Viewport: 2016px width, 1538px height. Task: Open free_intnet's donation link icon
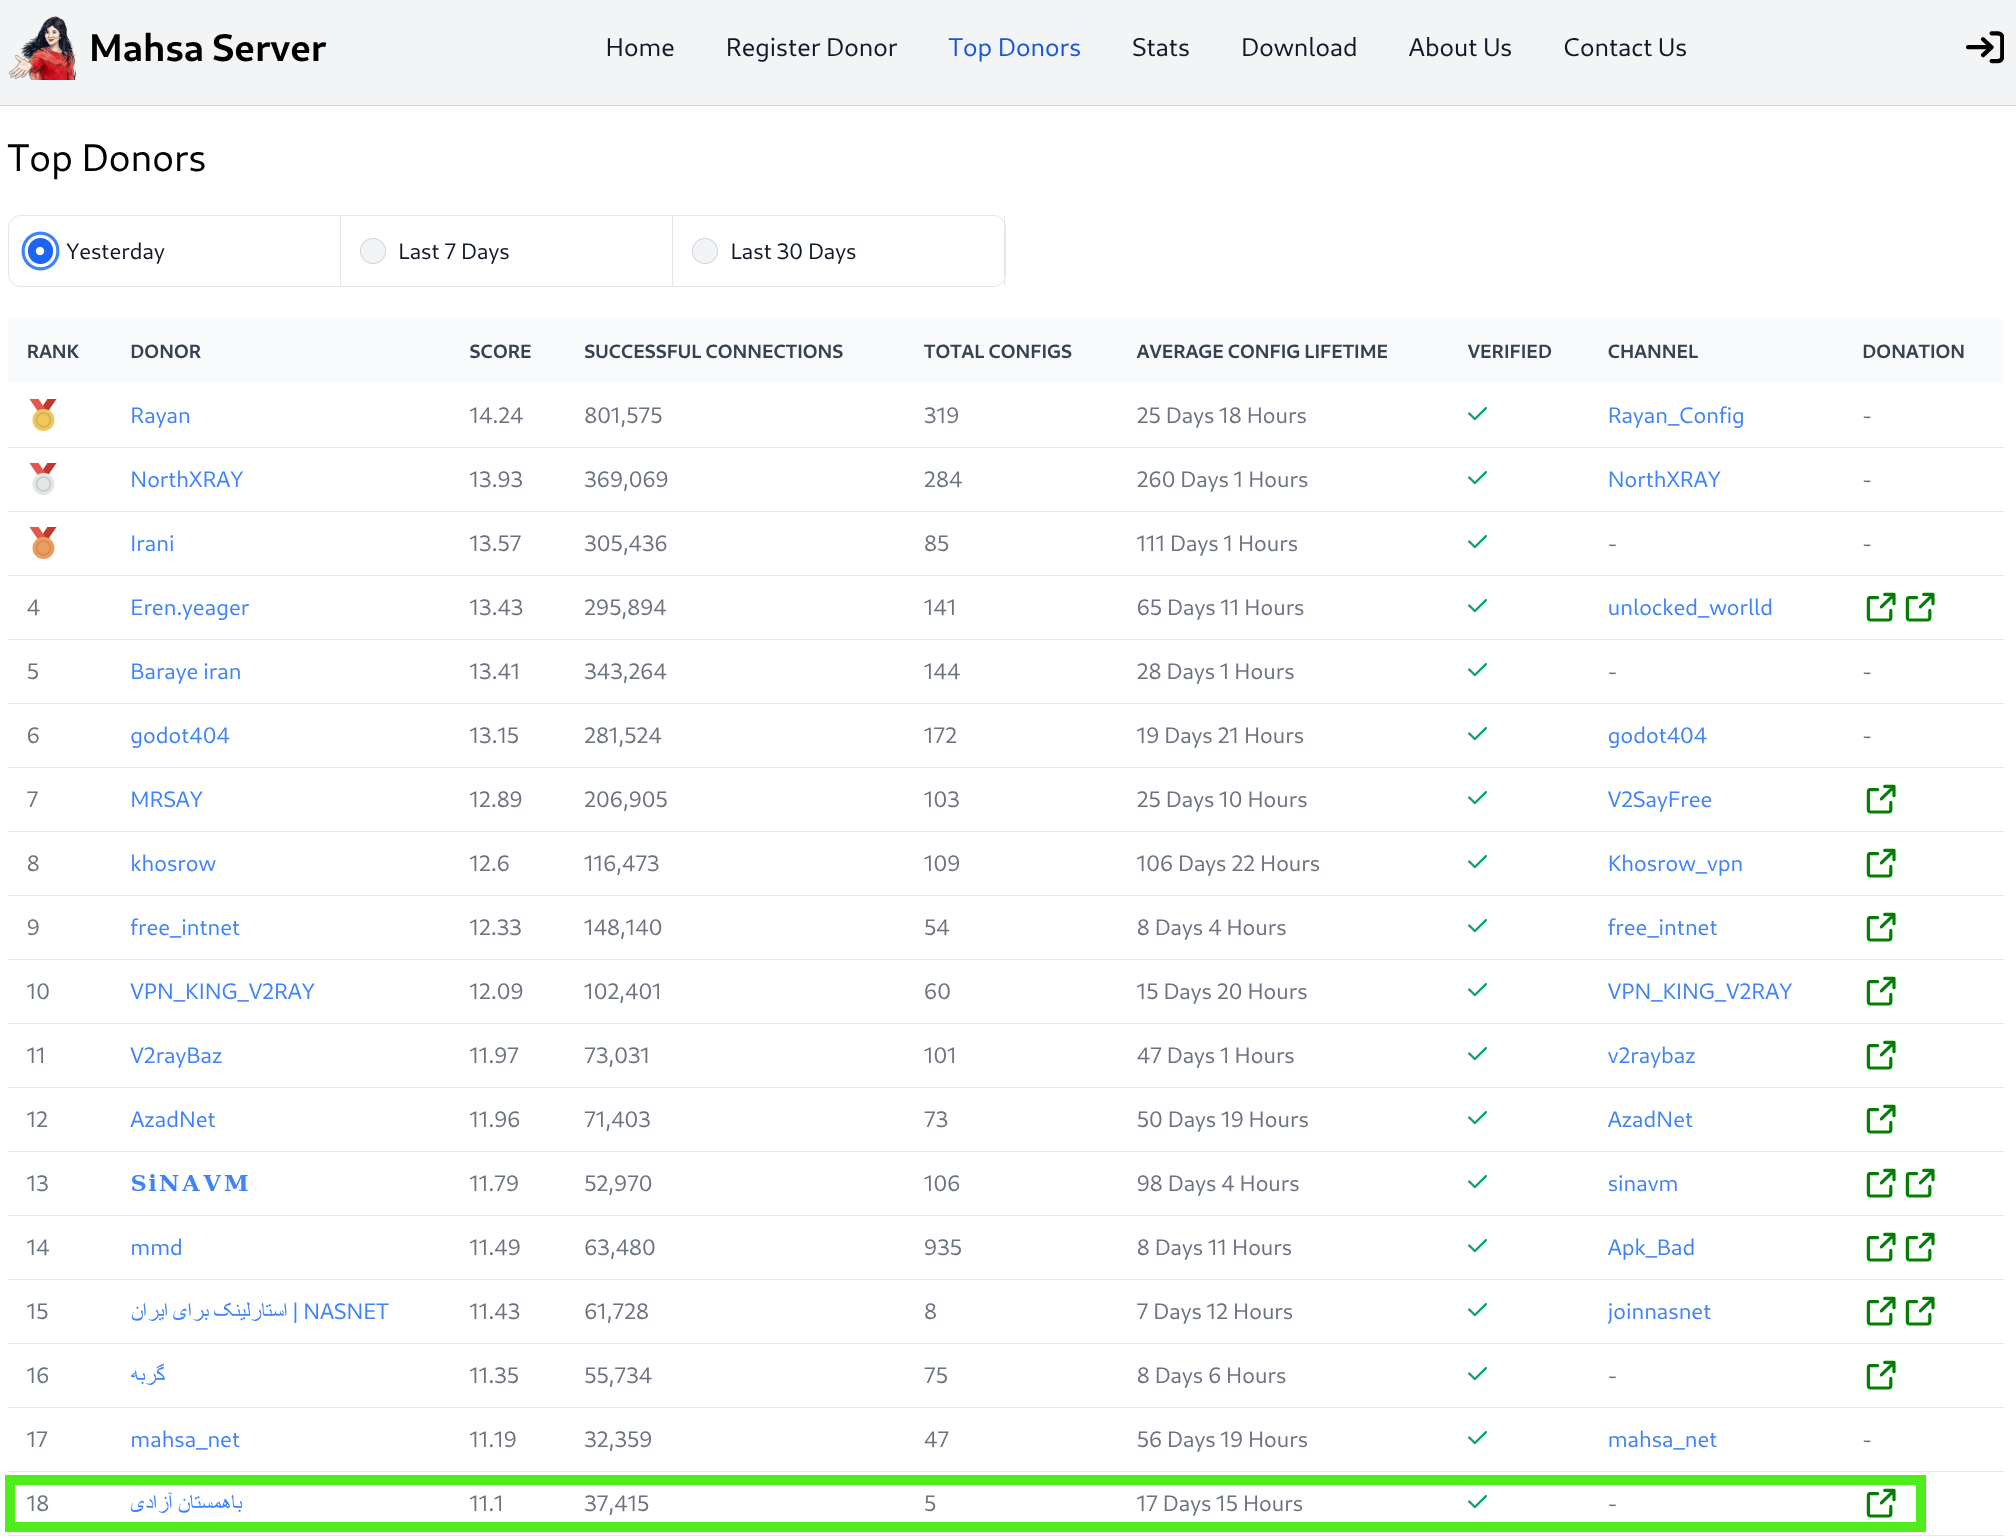pyautogui.click(x=1880, y=927)
